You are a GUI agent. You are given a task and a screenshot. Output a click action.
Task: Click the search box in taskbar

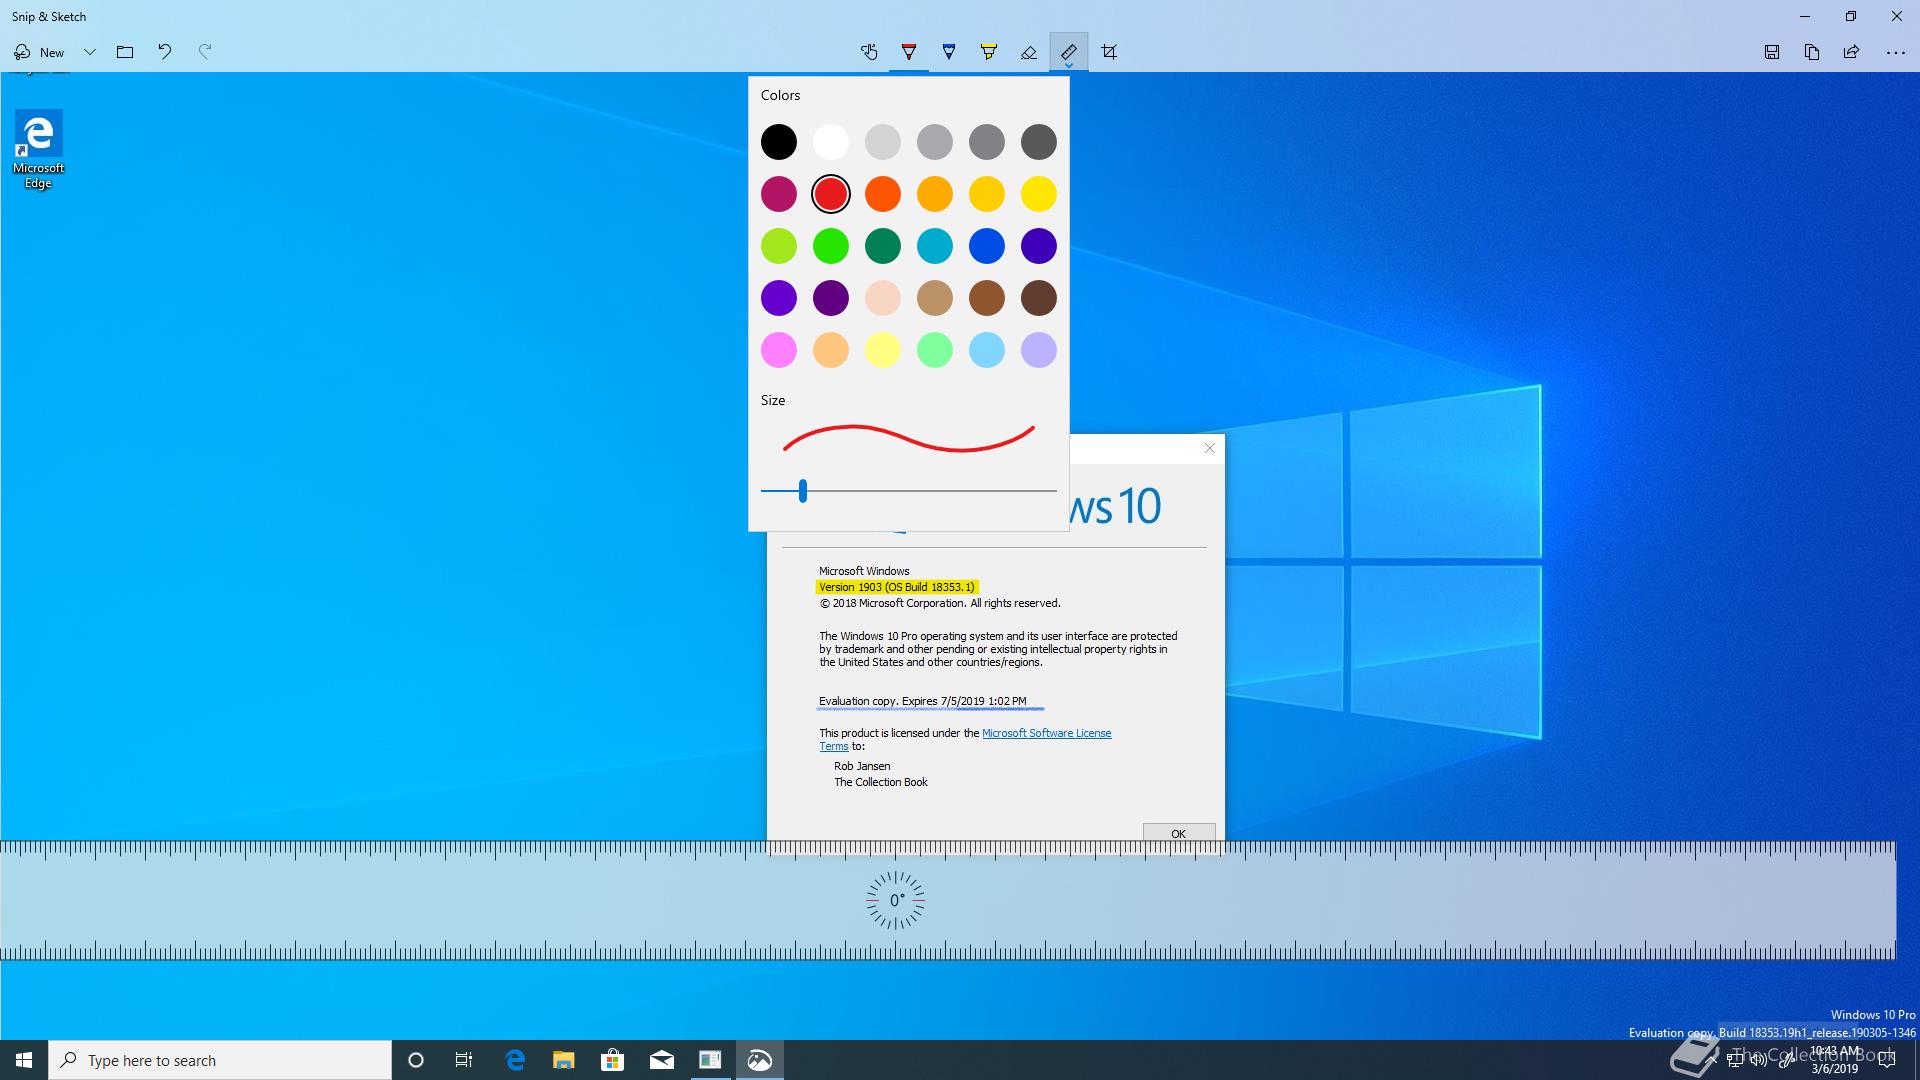coord(220,1060)
